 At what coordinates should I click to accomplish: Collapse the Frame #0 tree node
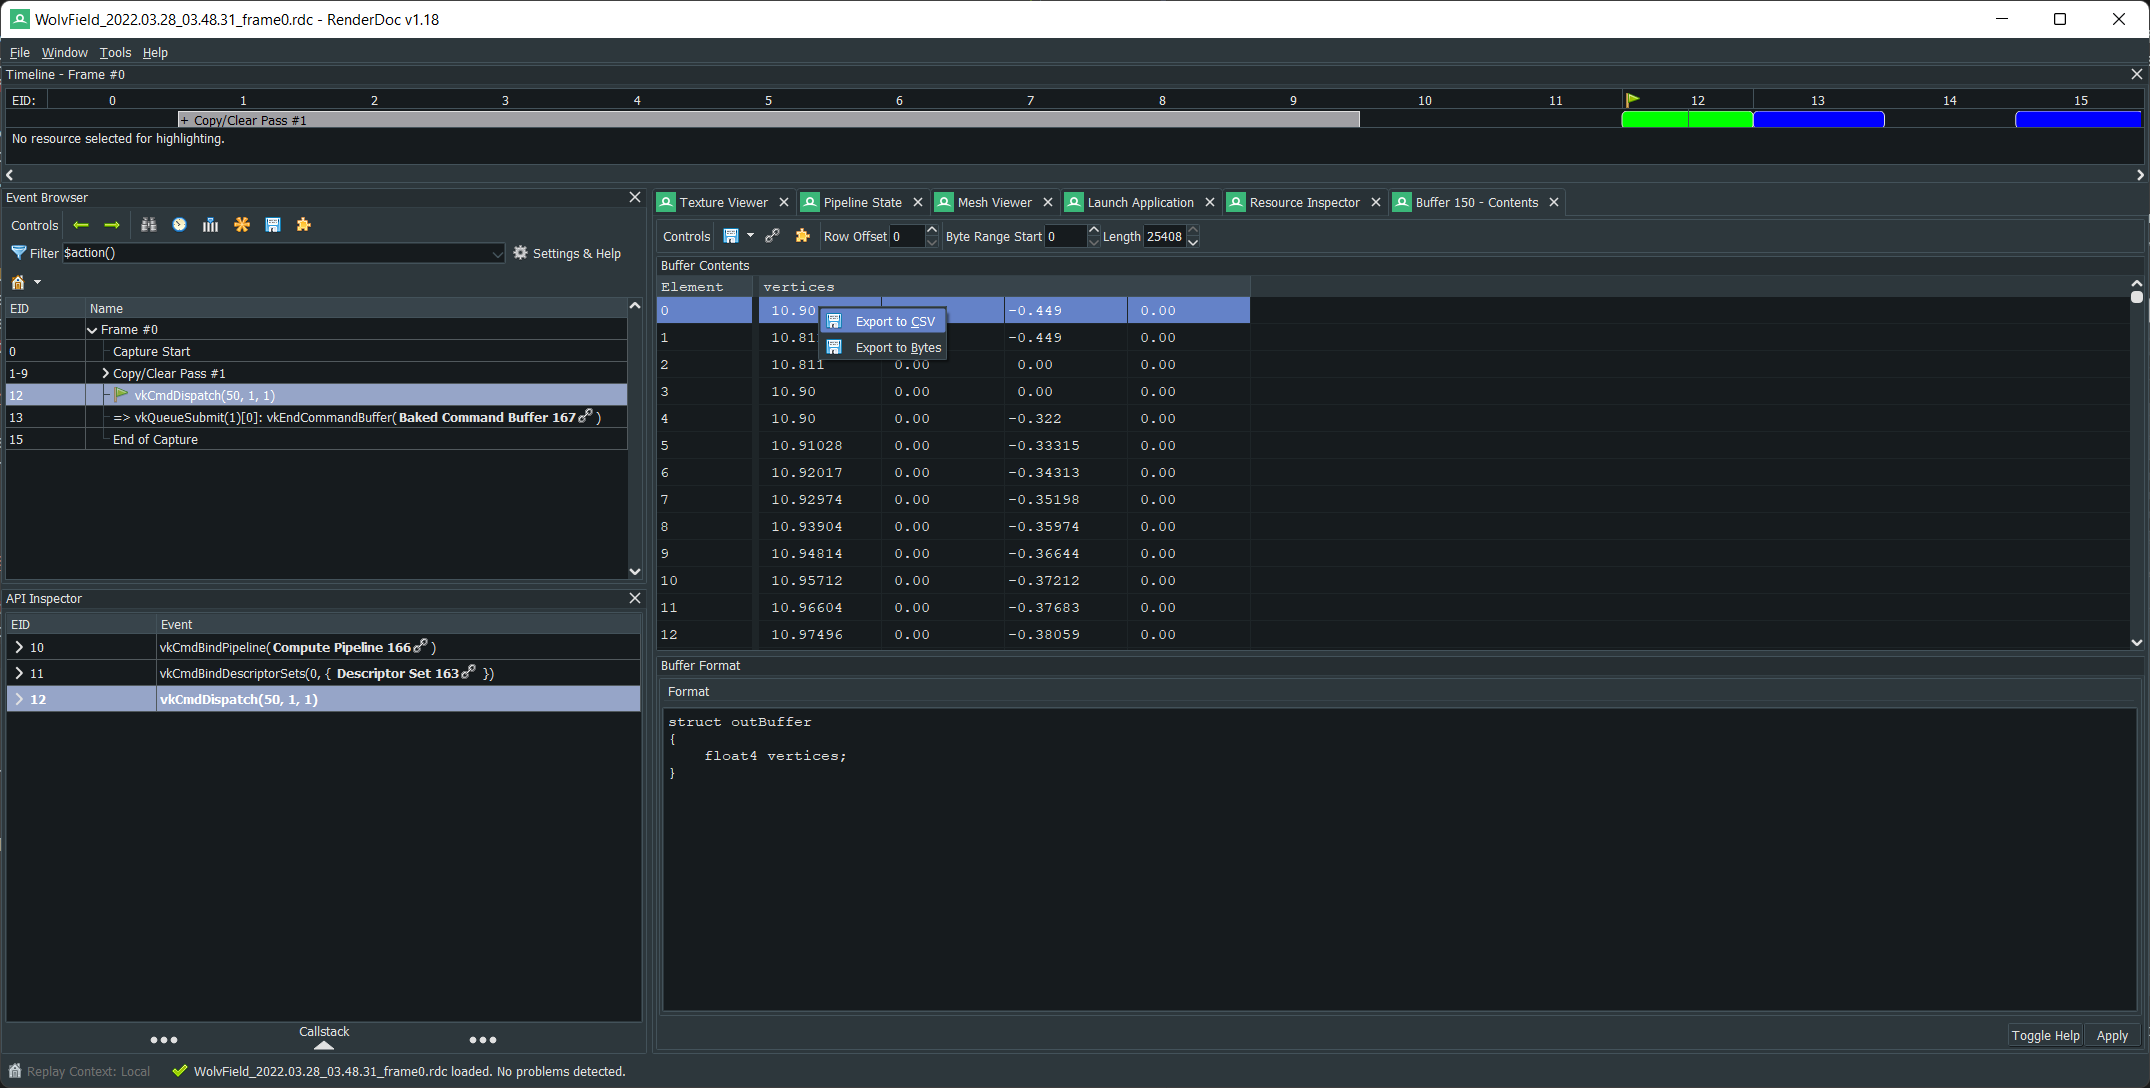tap(92, 330)
